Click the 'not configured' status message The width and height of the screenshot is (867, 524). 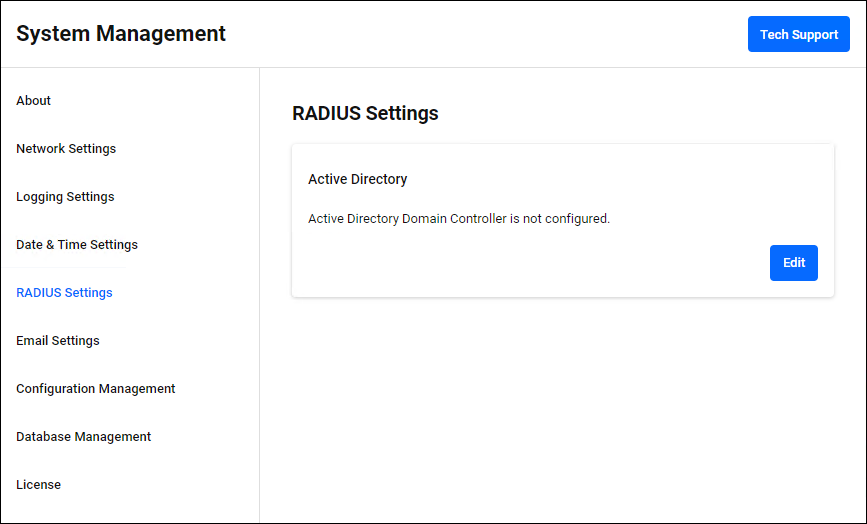459,218
